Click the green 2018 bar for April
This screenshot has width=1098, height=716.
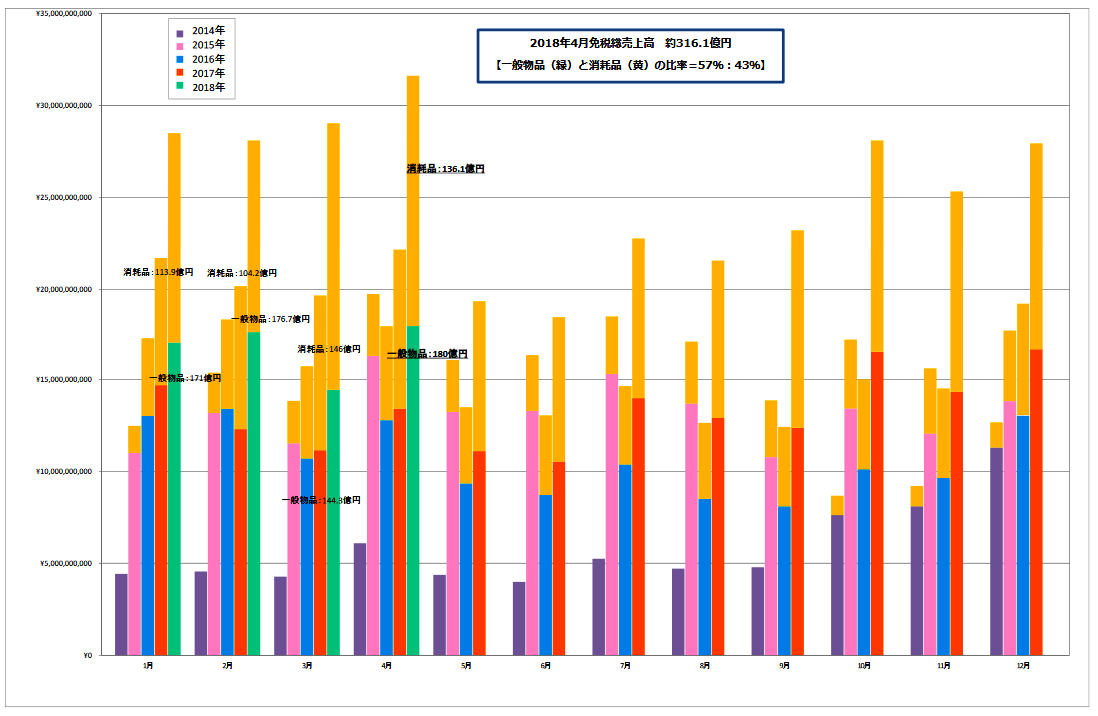[413, 490]
